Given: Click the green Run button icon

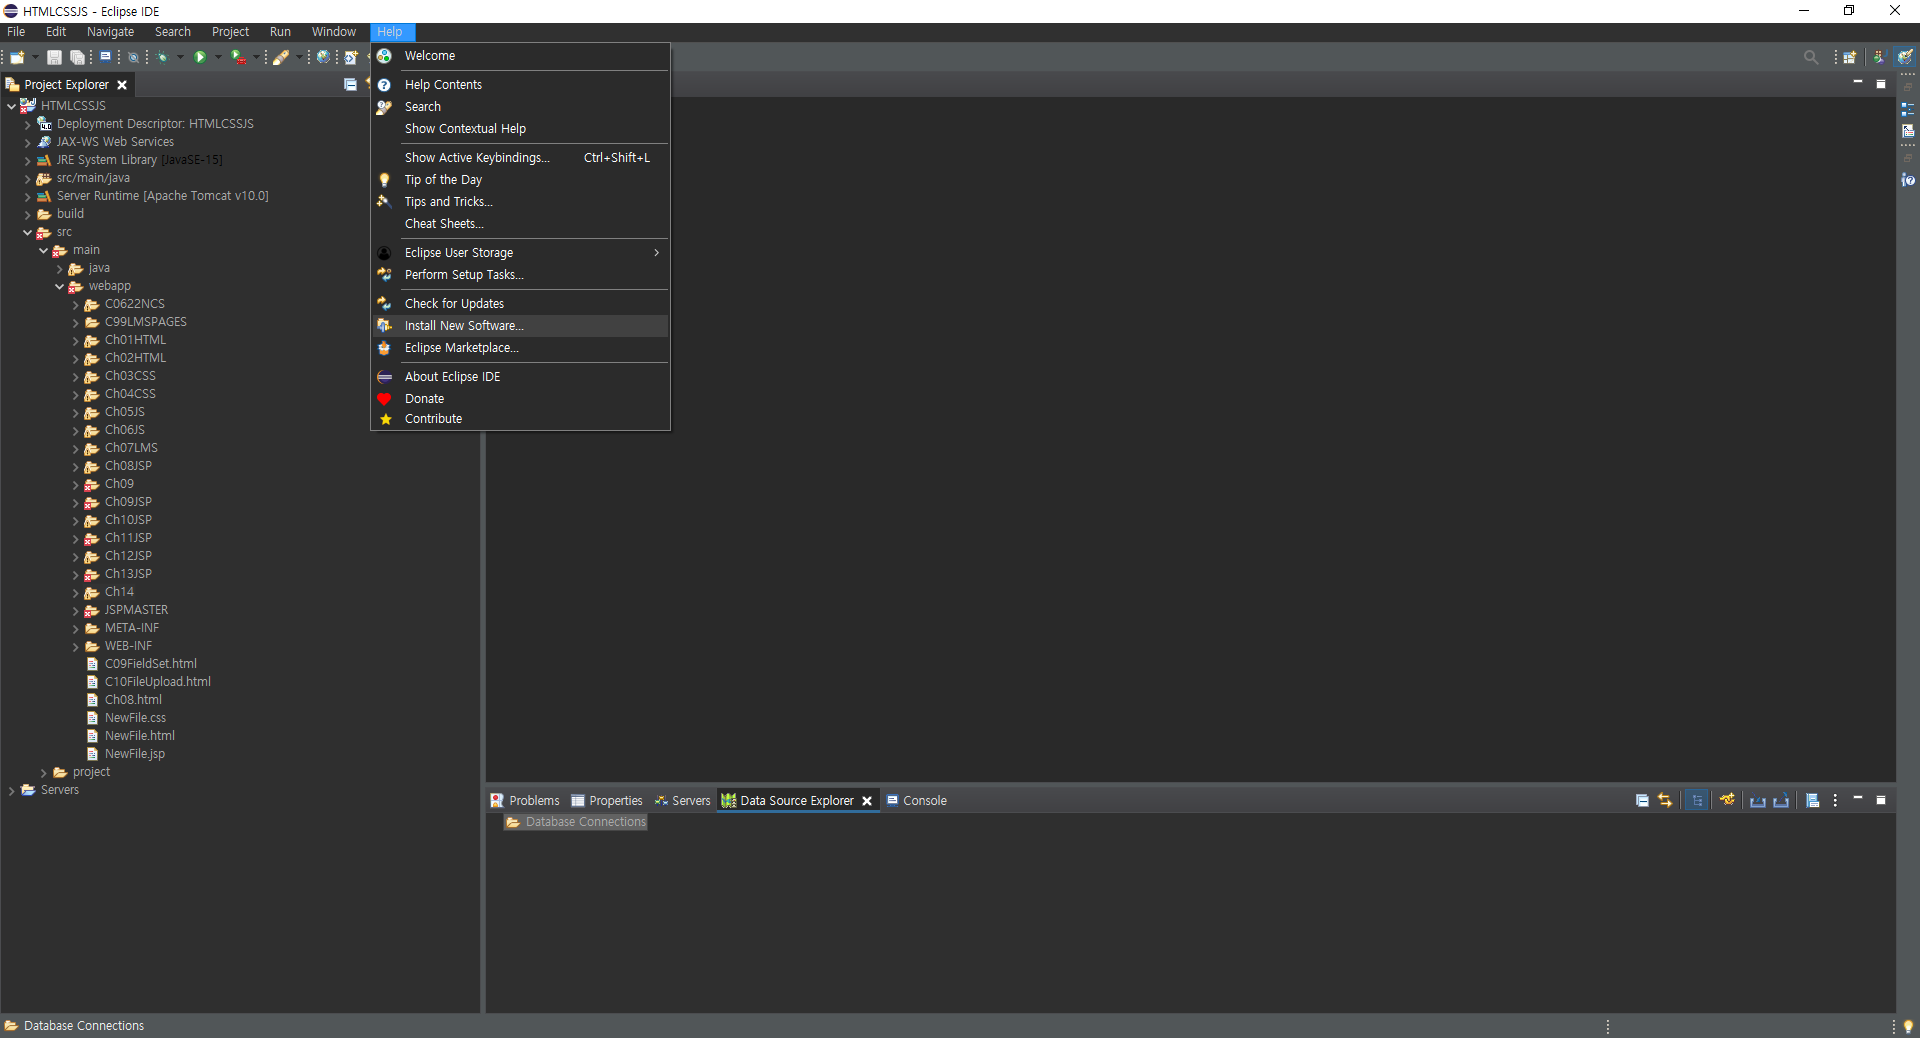Looking at the screenshot, I should tap(200, 57).
